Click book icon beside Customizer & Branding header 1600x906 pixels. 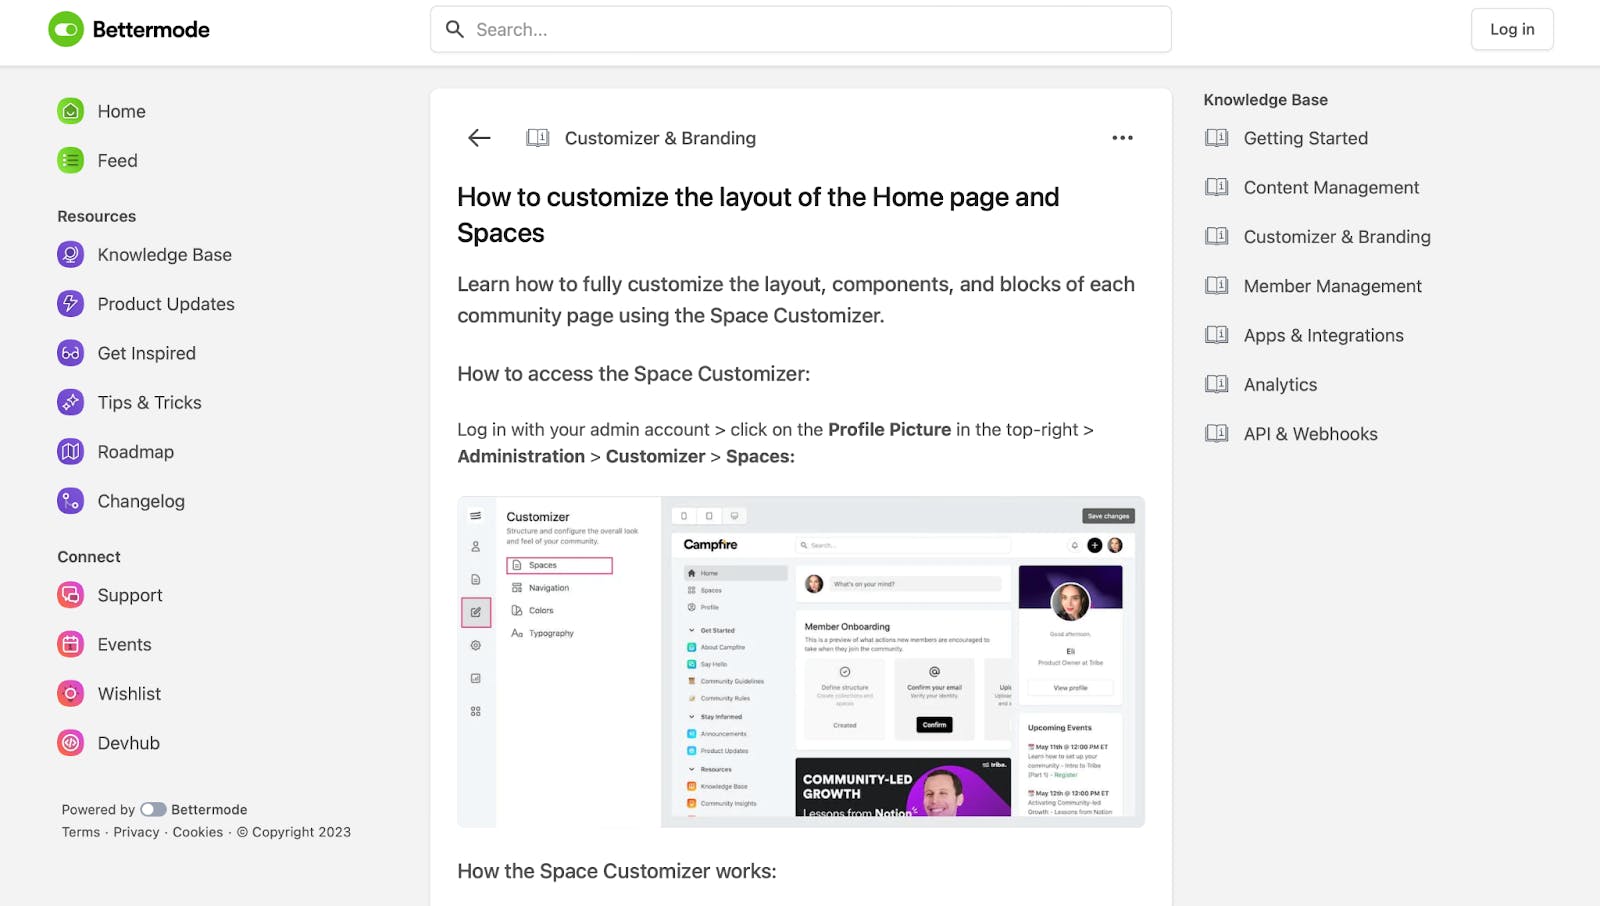pos(538,138)
